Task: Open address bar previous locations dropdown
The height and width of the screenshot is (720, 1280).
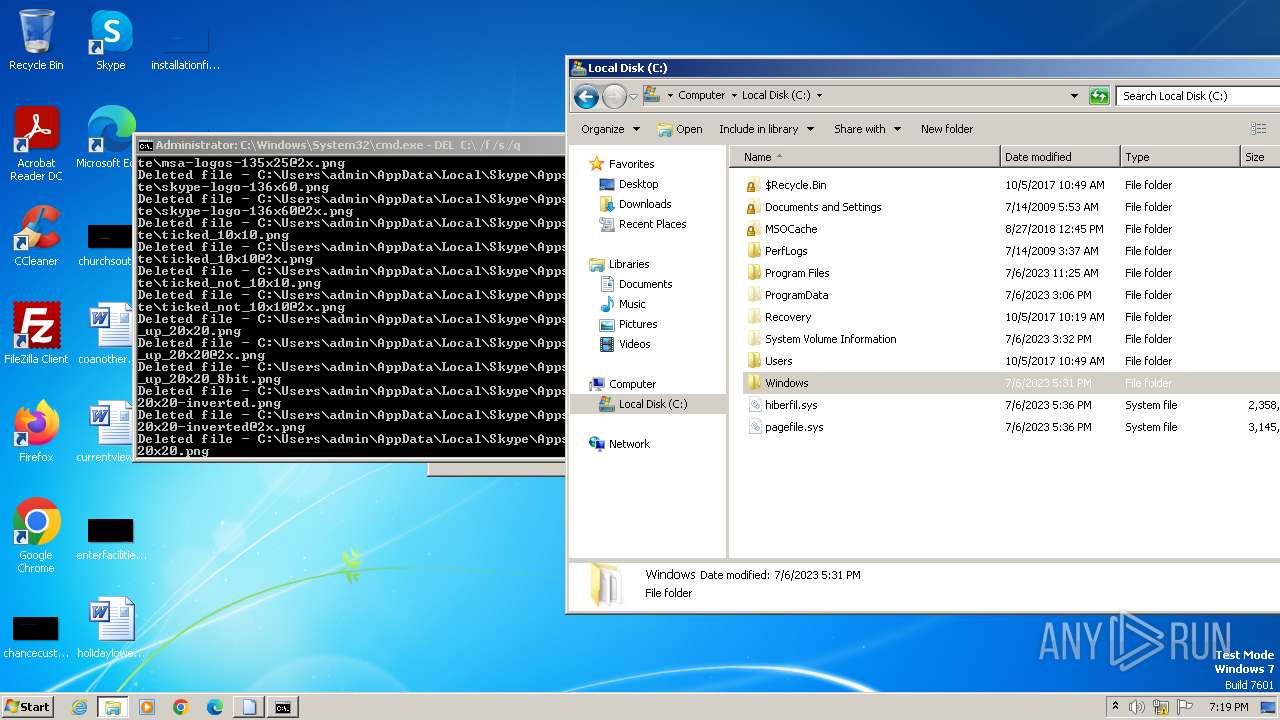Action: 1075,96
